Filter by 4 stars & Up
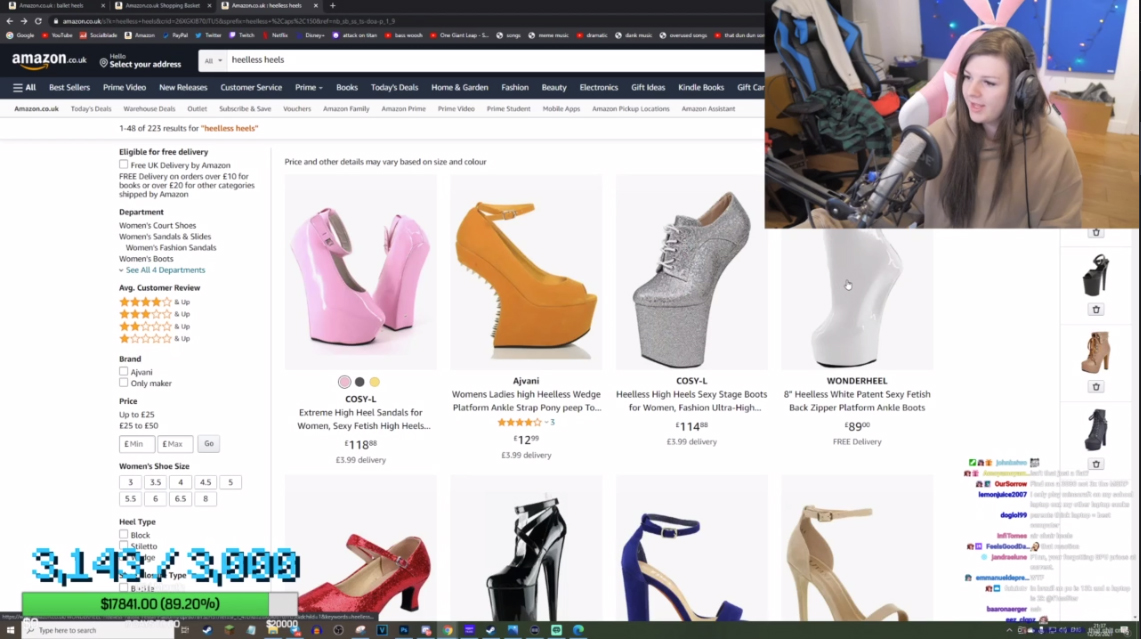This screenshot has width=1141, height=639. 154,302
